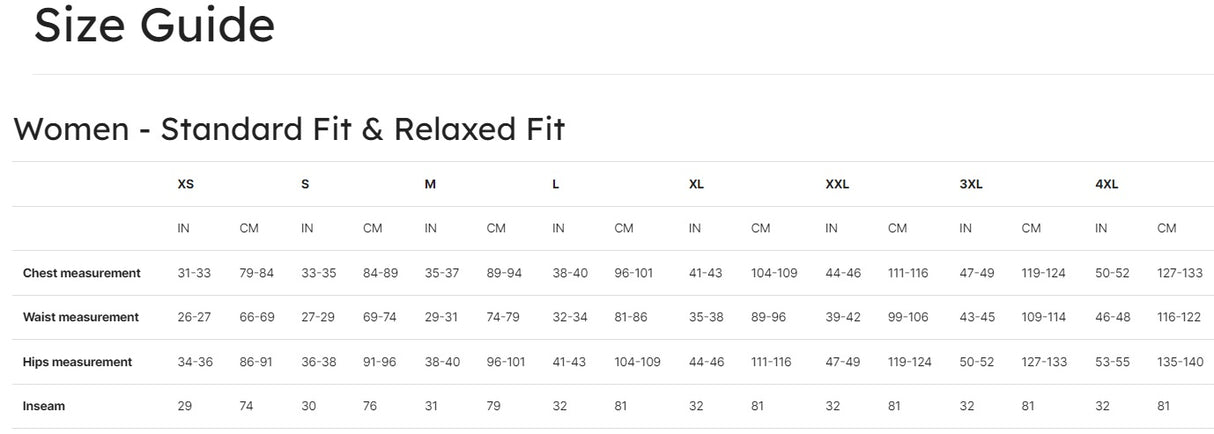Viewport: 1214px width, 434px height.
Task: Select the M size column header
Action: (430, 184)
